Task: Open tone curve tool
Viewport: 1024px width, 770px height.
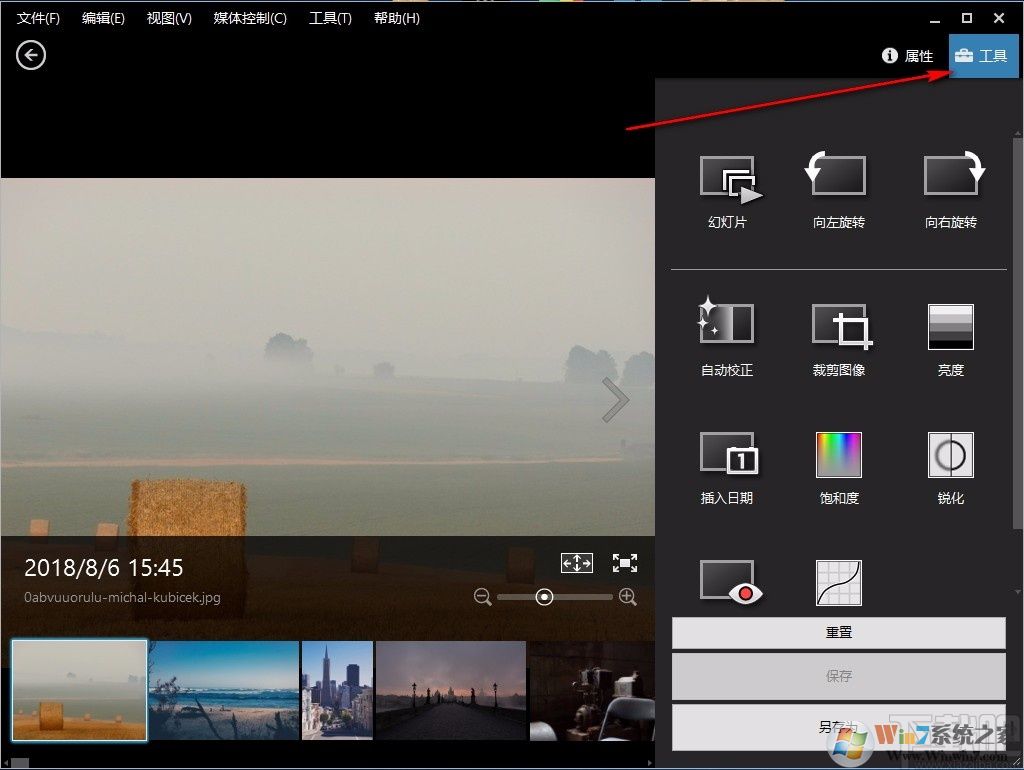Action: [x=839, y=583]
